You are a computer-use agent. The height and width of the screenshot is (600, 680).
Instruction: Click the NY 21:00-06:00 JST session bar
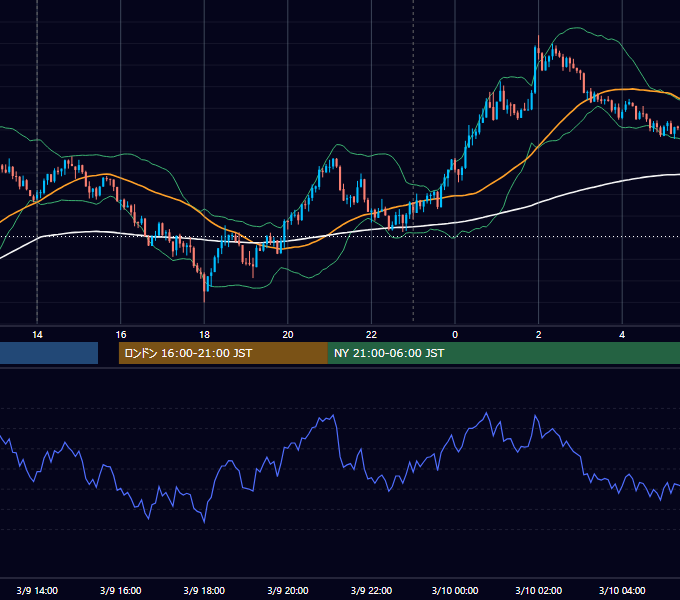(503, 353)
